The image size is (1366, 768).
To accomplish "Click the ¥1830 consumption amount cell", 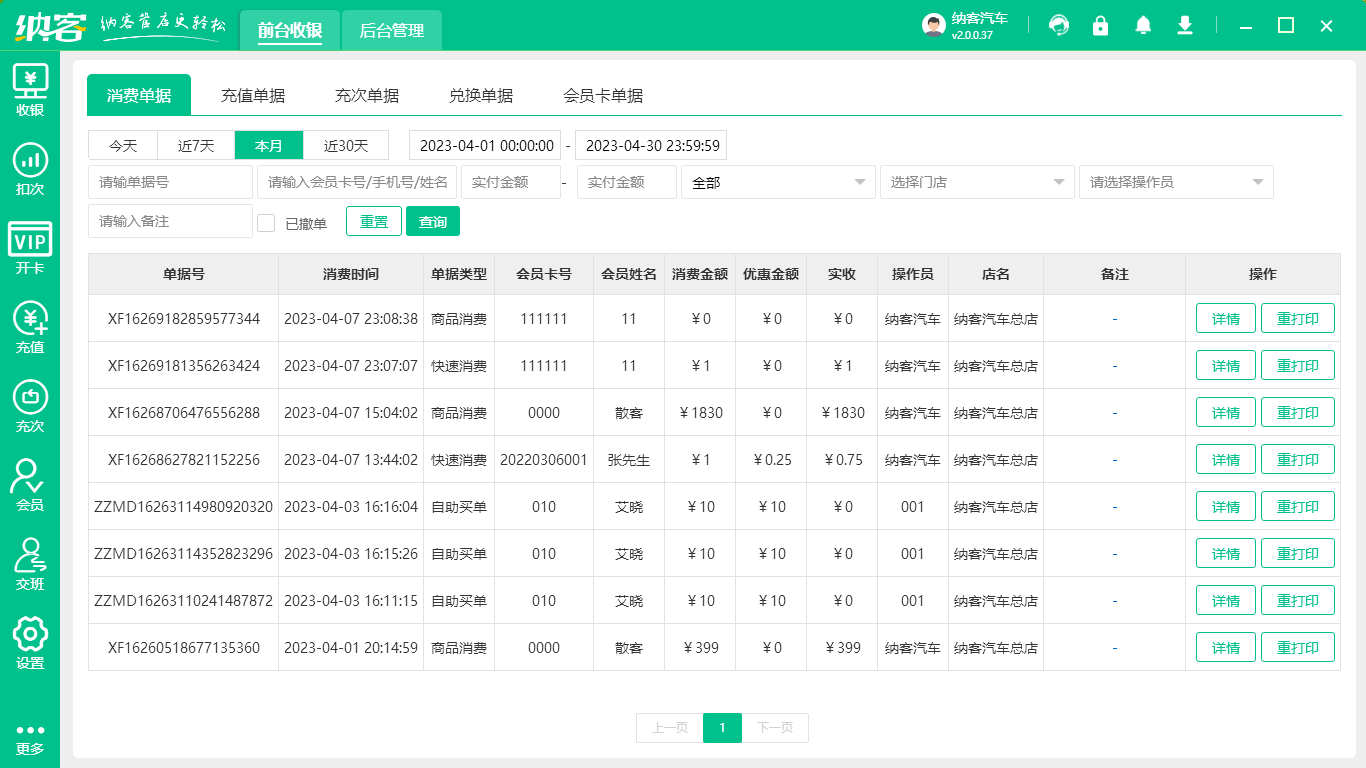I will tap(700, 413).
